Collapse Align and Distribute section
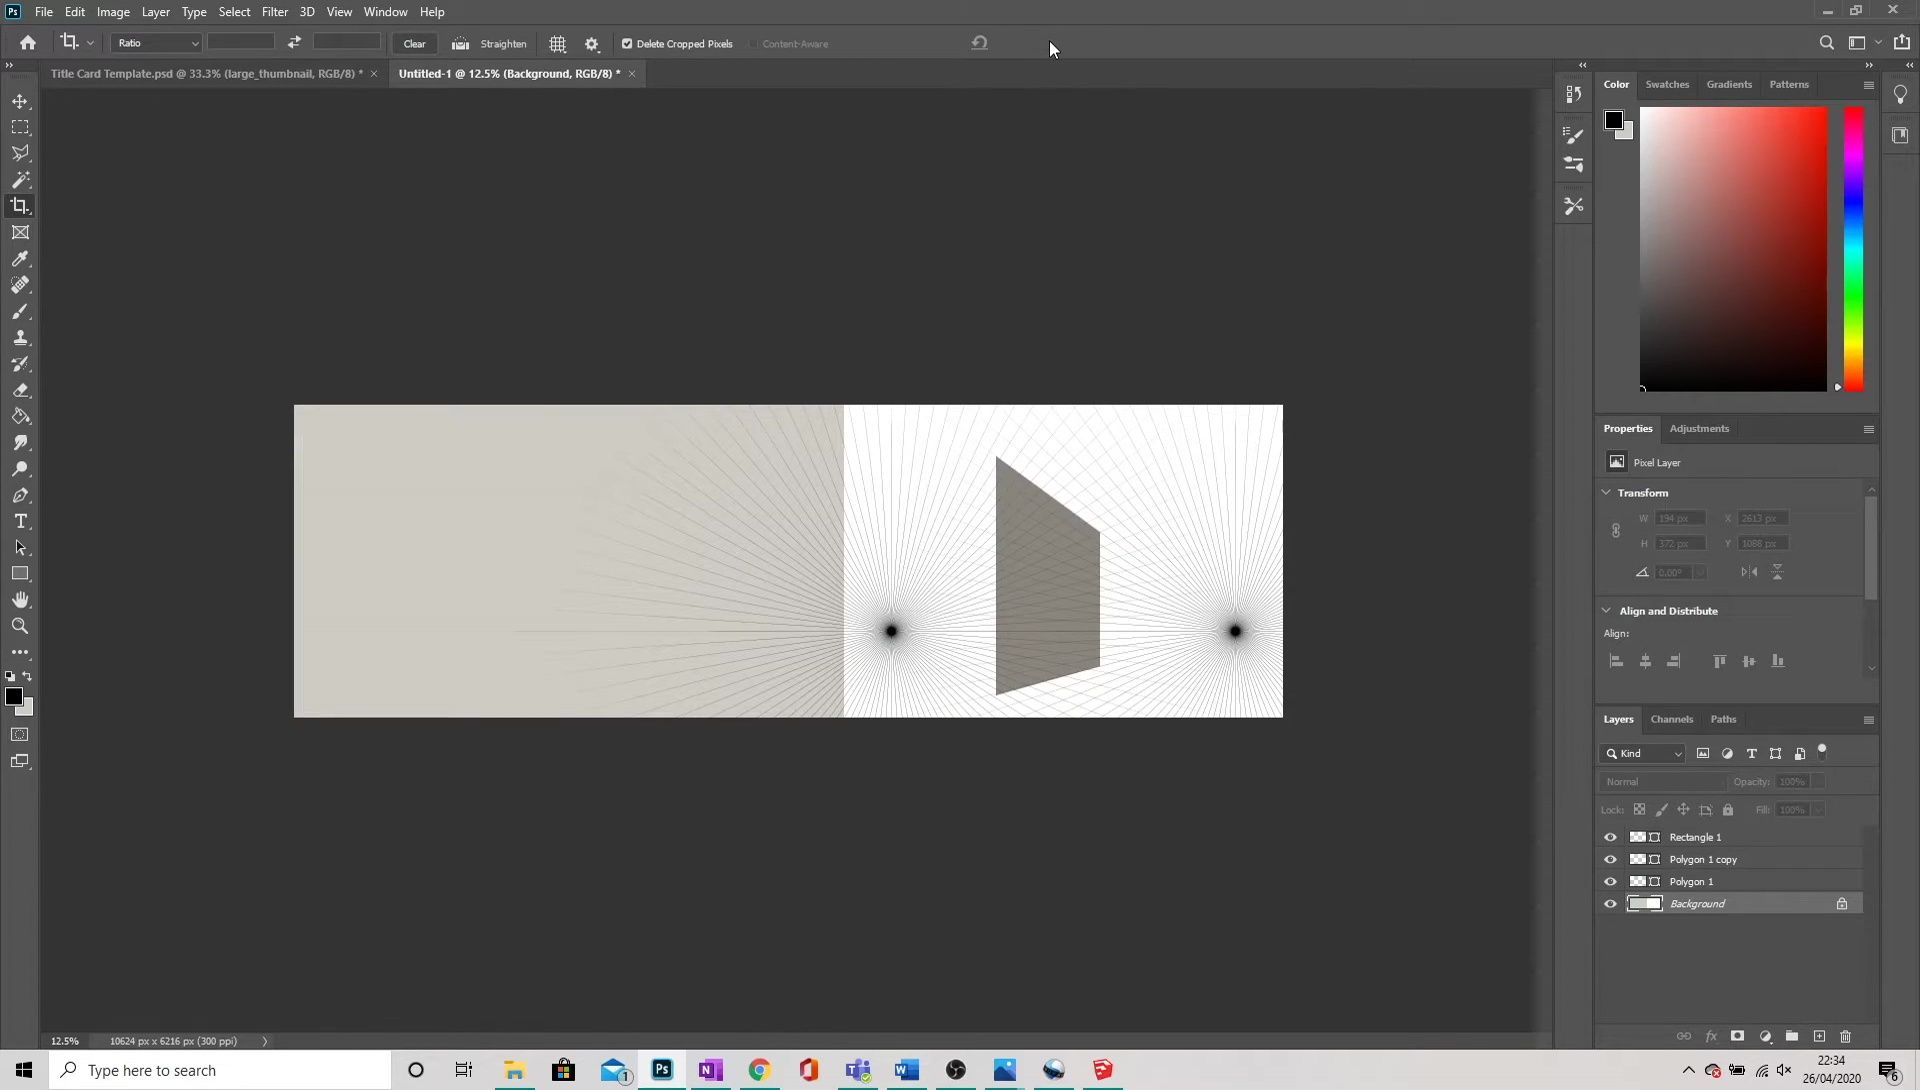Image resolution: width=1920 pixels, height=1090 pixels. pos(1606,611)
